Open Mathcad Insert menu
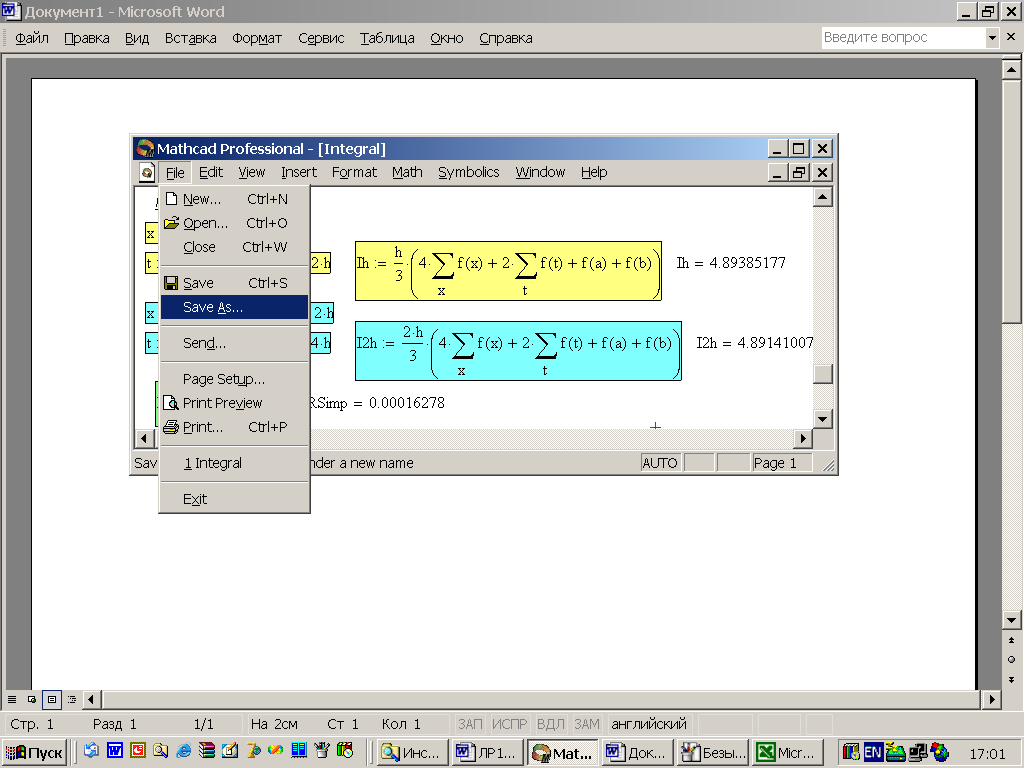The image size is (1024, 768). 299,172
